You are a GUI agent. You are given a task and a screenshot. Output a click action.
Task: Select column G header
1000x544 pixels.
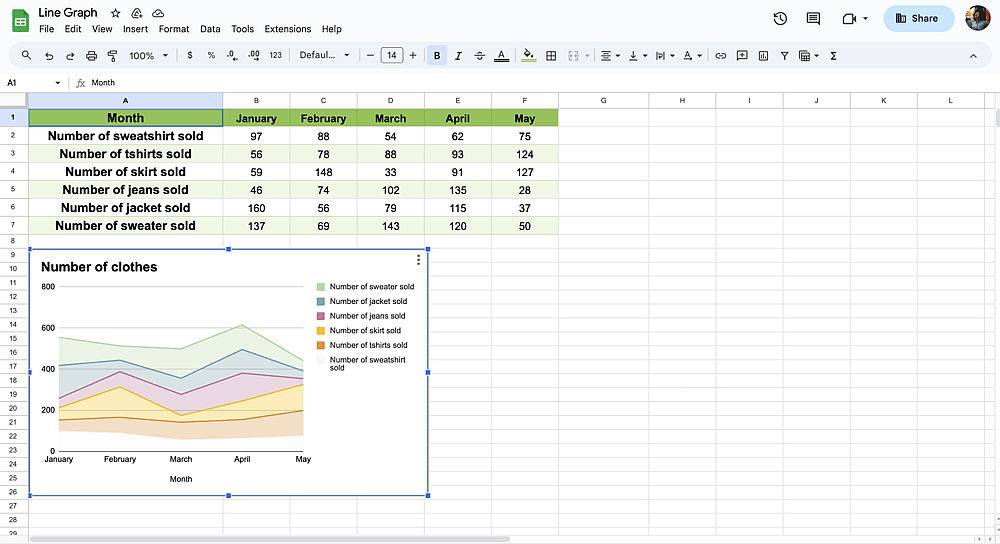click(603, 101)
